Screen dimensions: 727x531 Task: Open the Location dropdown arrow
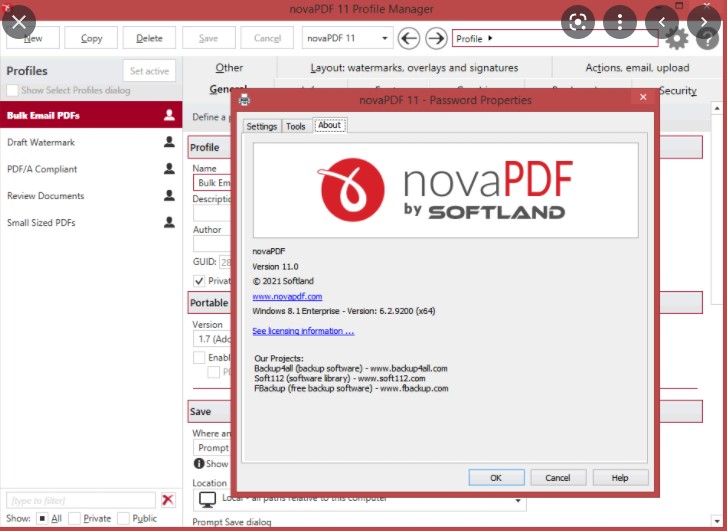pyautogui.click(x=518, y=501)
